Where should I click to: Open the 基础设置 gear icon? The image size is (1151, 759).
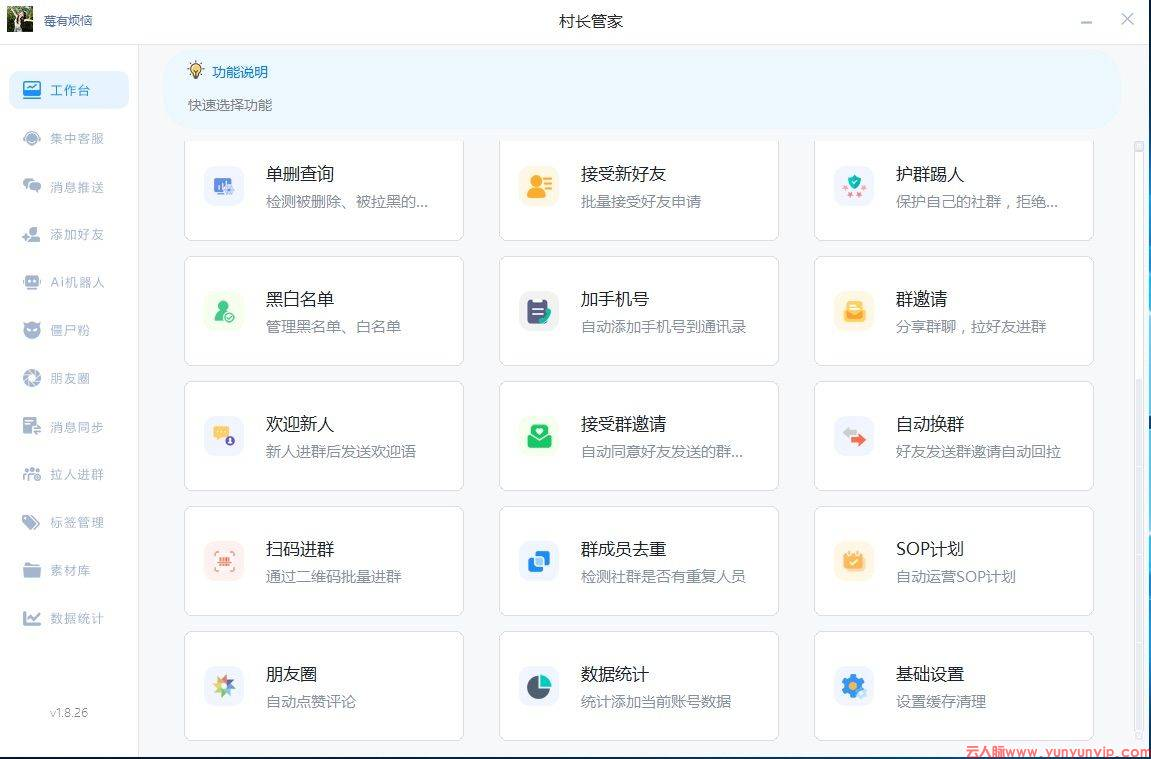pos(853,686)
